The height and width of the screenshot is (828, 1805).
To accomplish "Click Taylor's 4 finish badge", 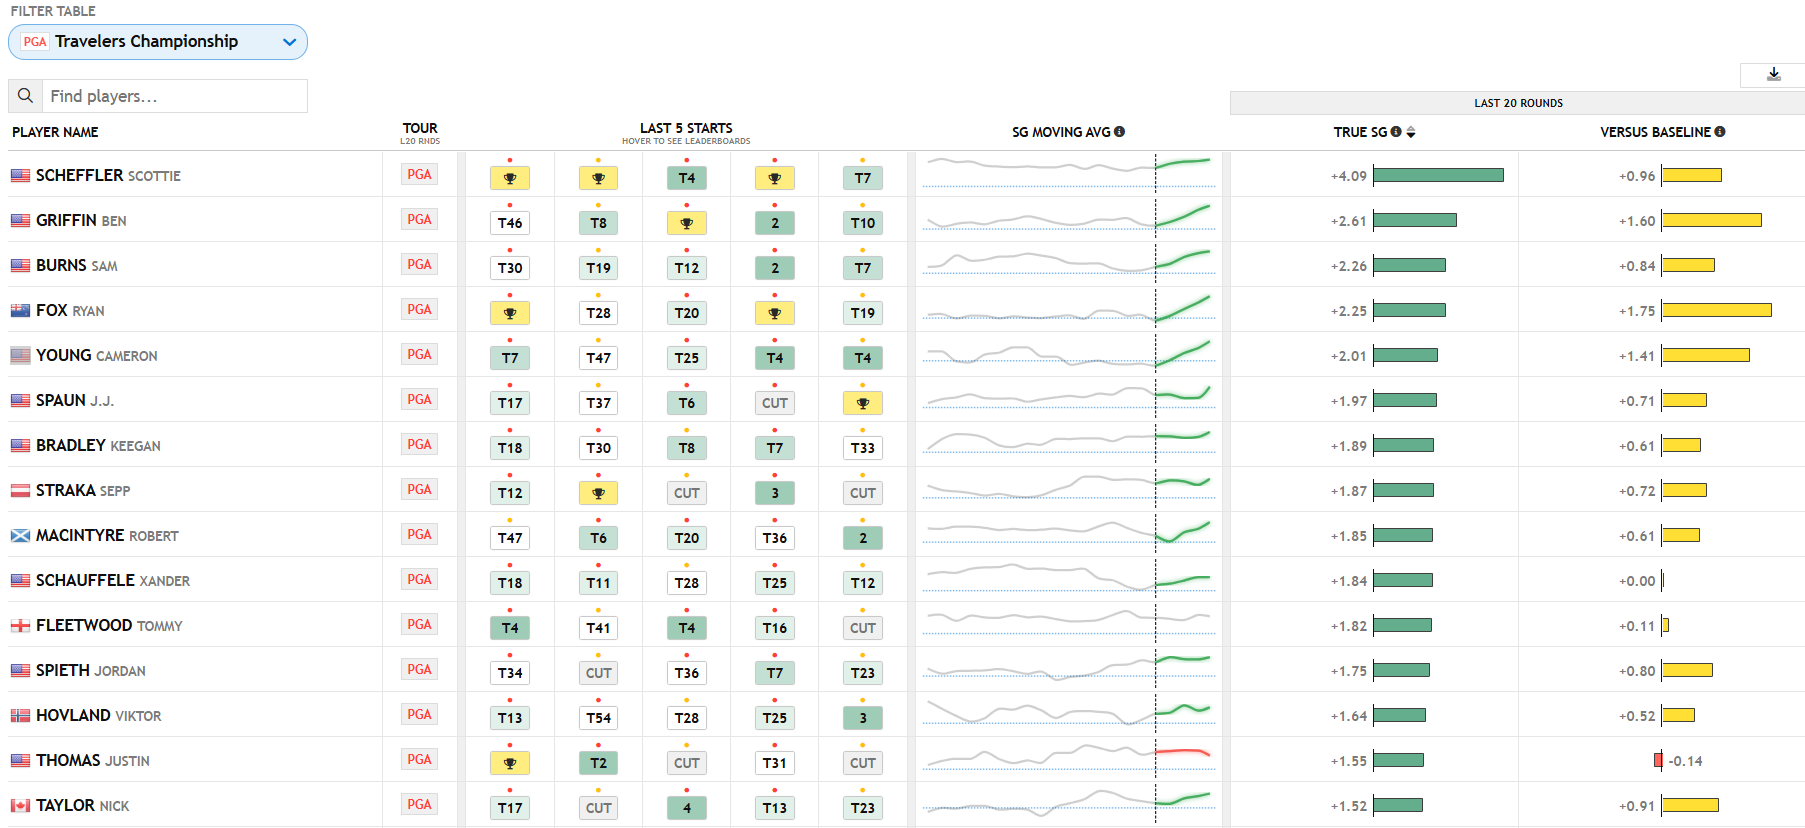I will tap(687, 808).
